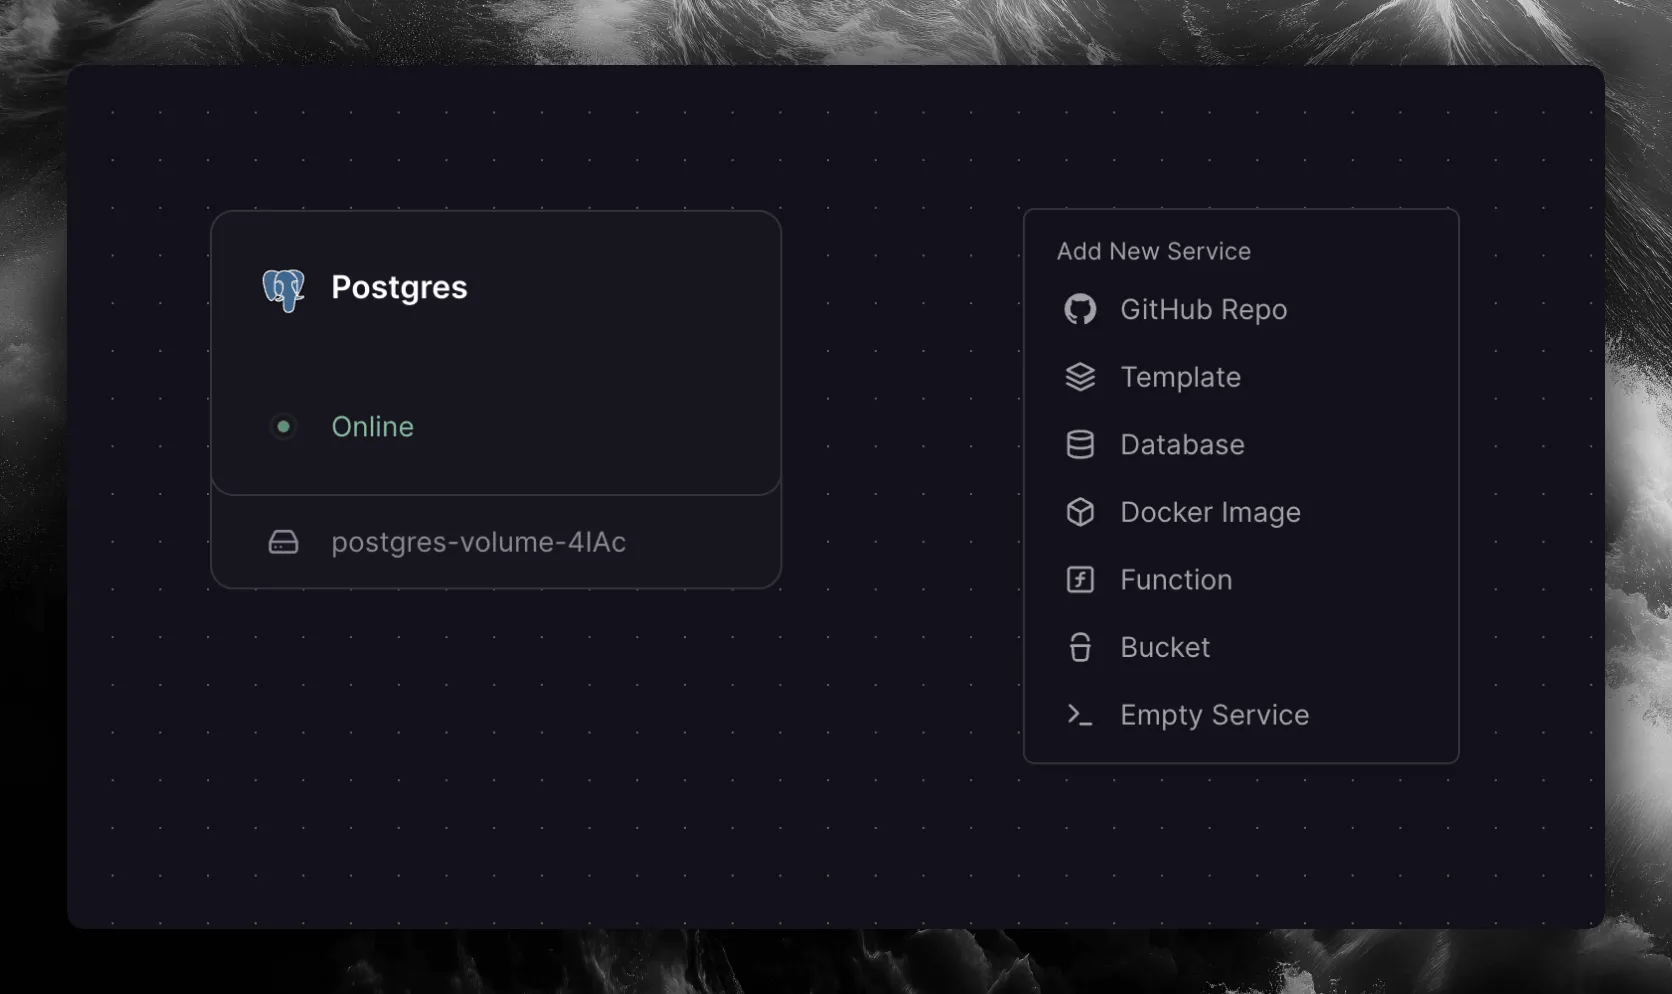Select GitHub Repo from the service menu
Screen dimensions: 1672x994
(1203, 310)
